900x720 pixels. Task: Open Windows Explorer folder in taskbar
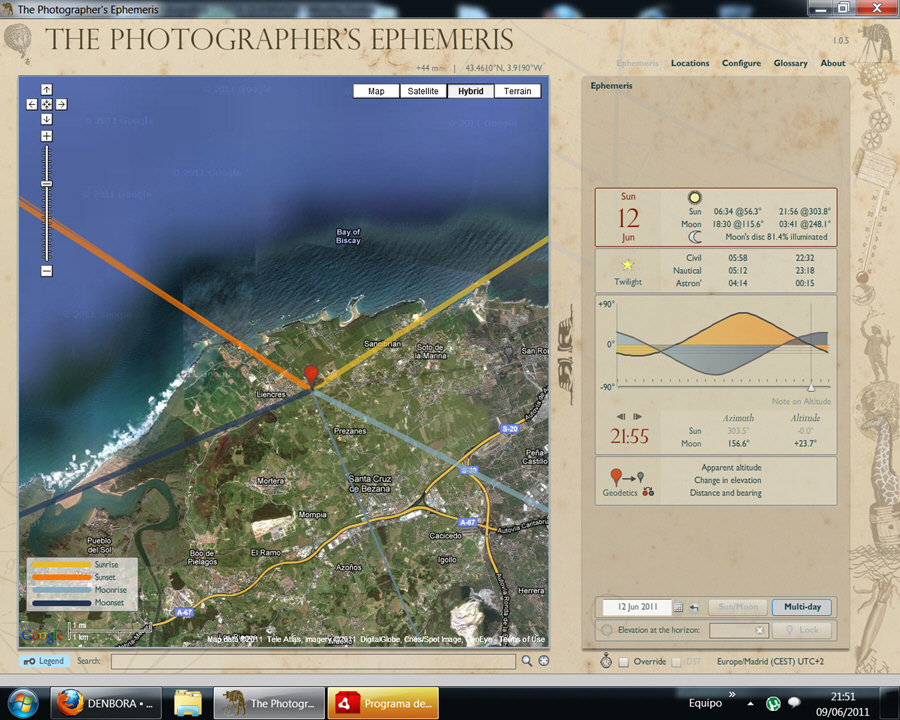pyautogui.click(x=188, y=703)
